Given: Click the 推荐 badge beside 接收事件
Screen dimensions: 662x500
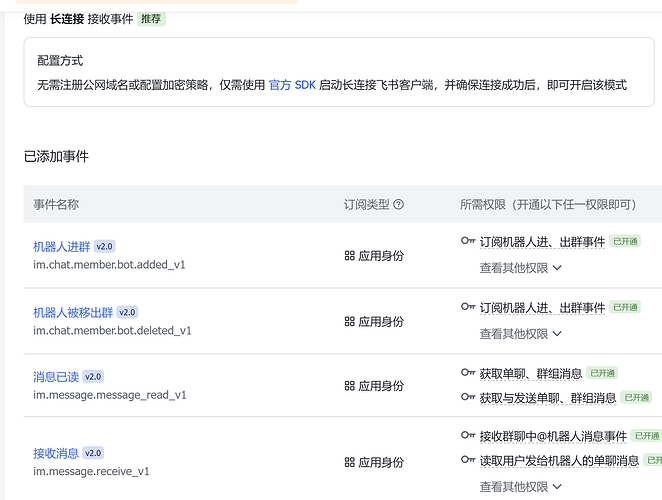Looking at the screenshot, I should click(151, 19).
